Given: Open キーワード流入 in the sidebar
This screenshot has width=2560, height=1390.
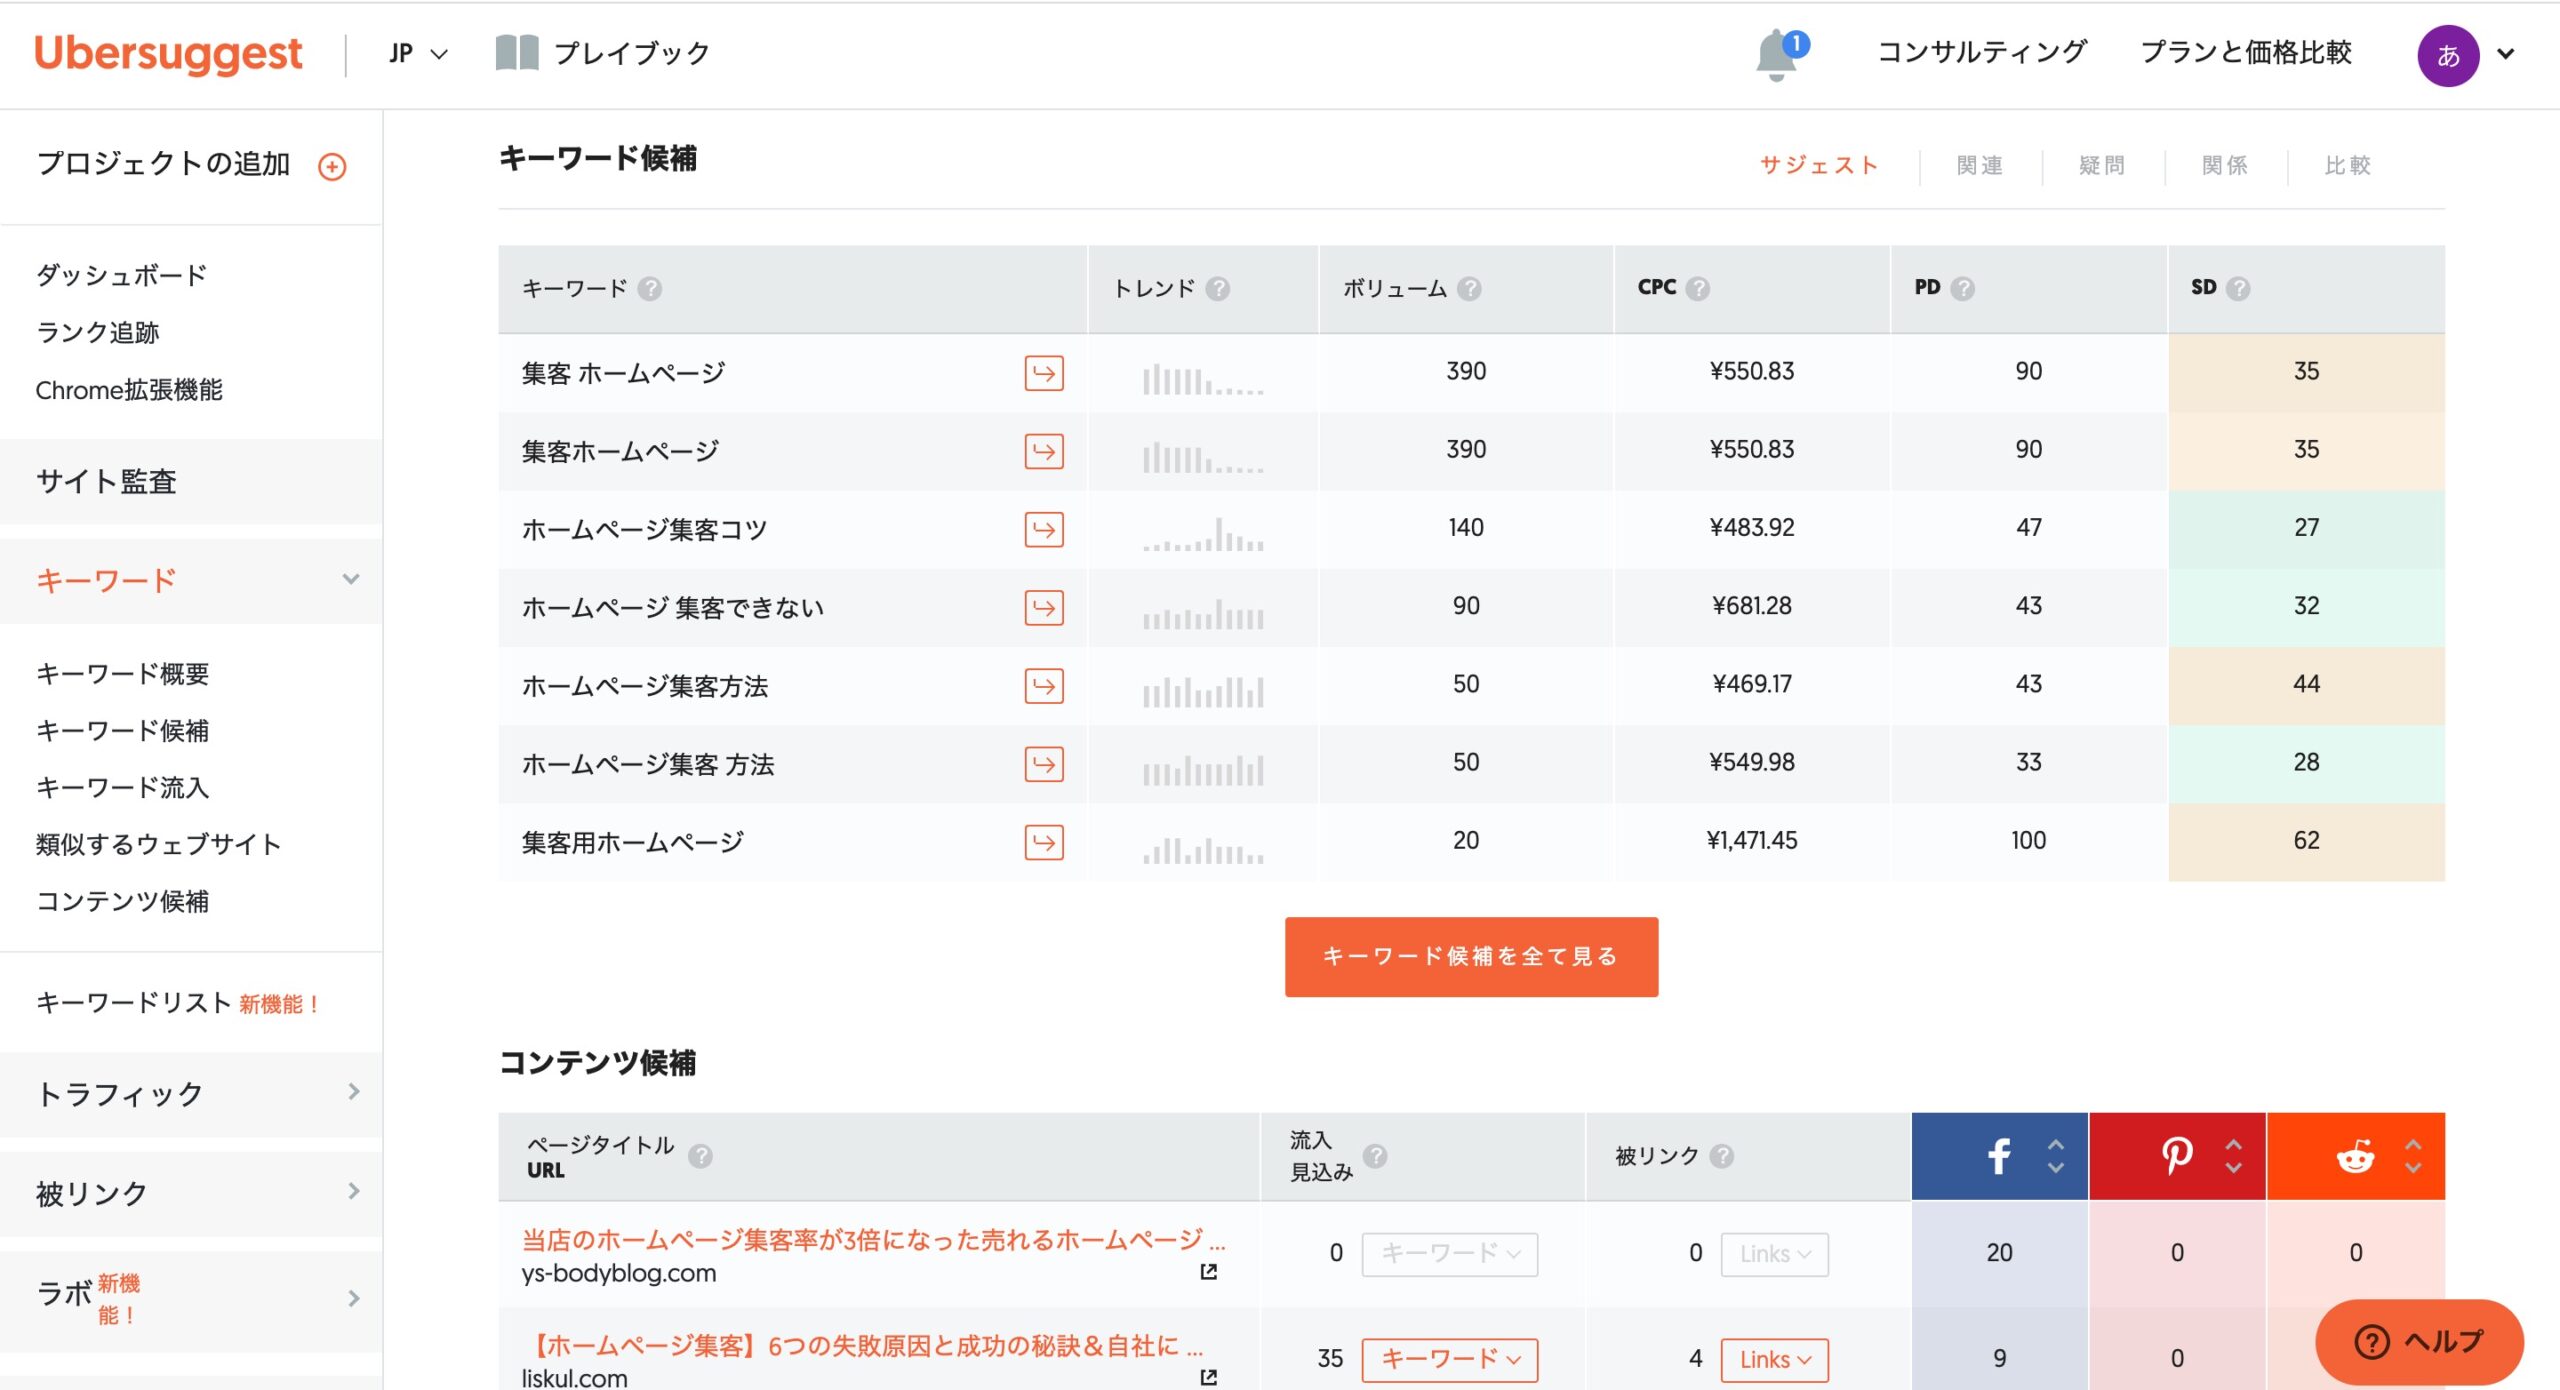Looking at the screenshot, I should 122,788.
